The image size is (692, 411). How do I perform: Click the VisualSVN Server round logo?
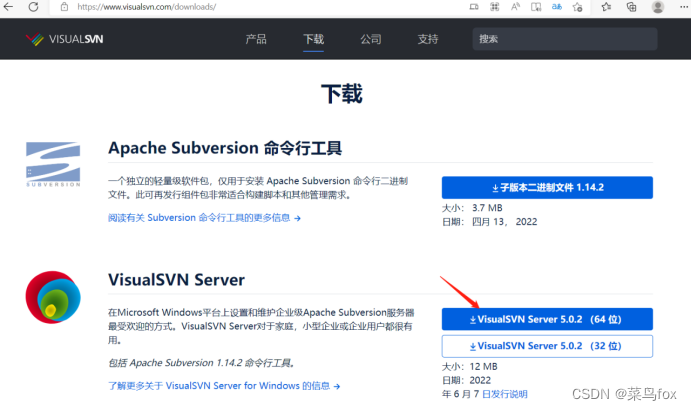pos(53,297)
